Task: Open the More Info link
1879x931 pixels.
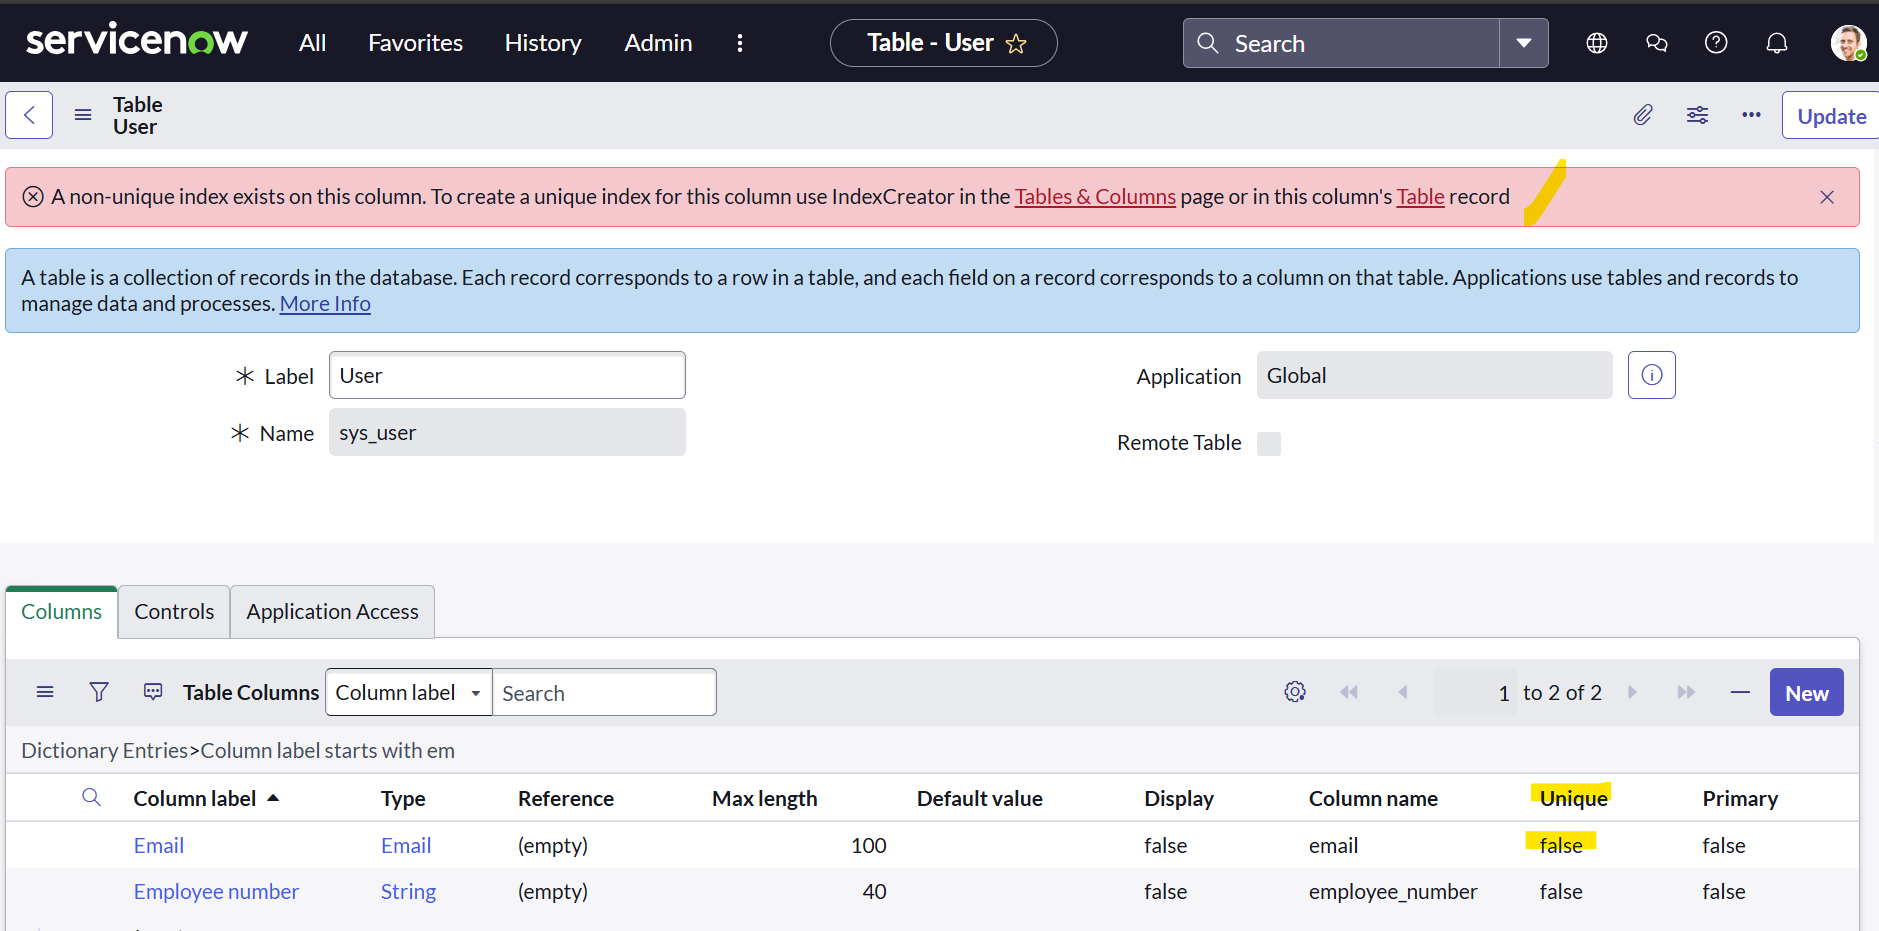Action: (x=325, y=304)
